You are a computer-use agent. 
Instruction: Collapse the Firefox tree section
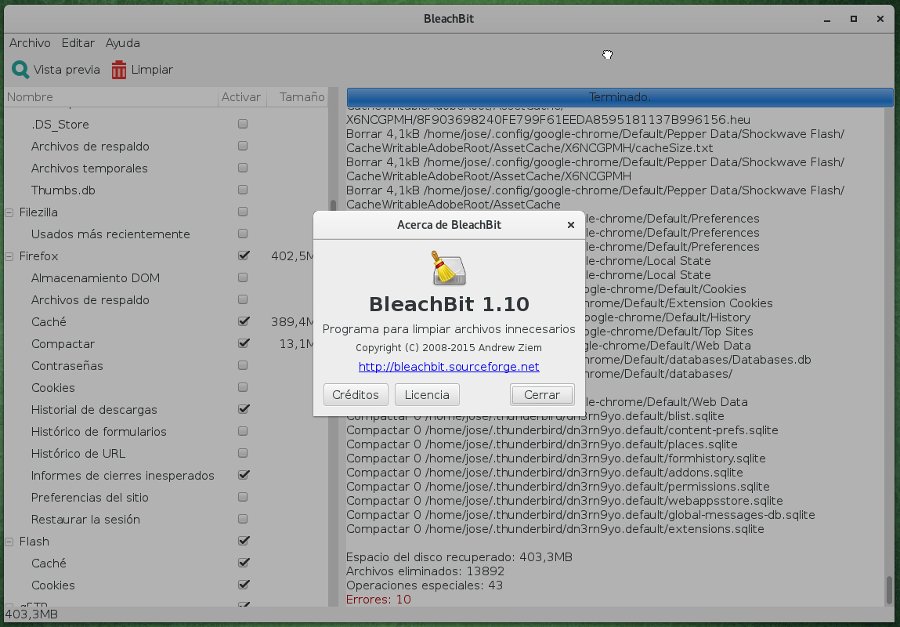(8, 256)
